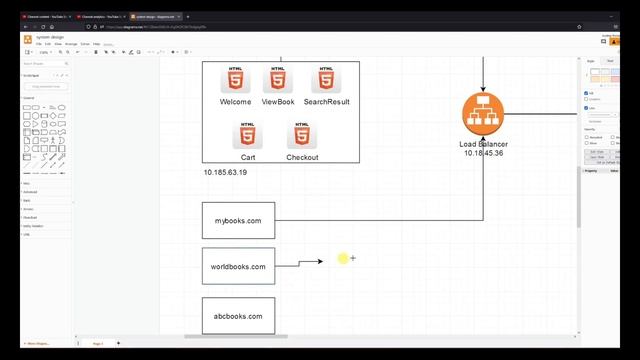Open the Extras menu
640x360 pixels.
coord(85,44)
